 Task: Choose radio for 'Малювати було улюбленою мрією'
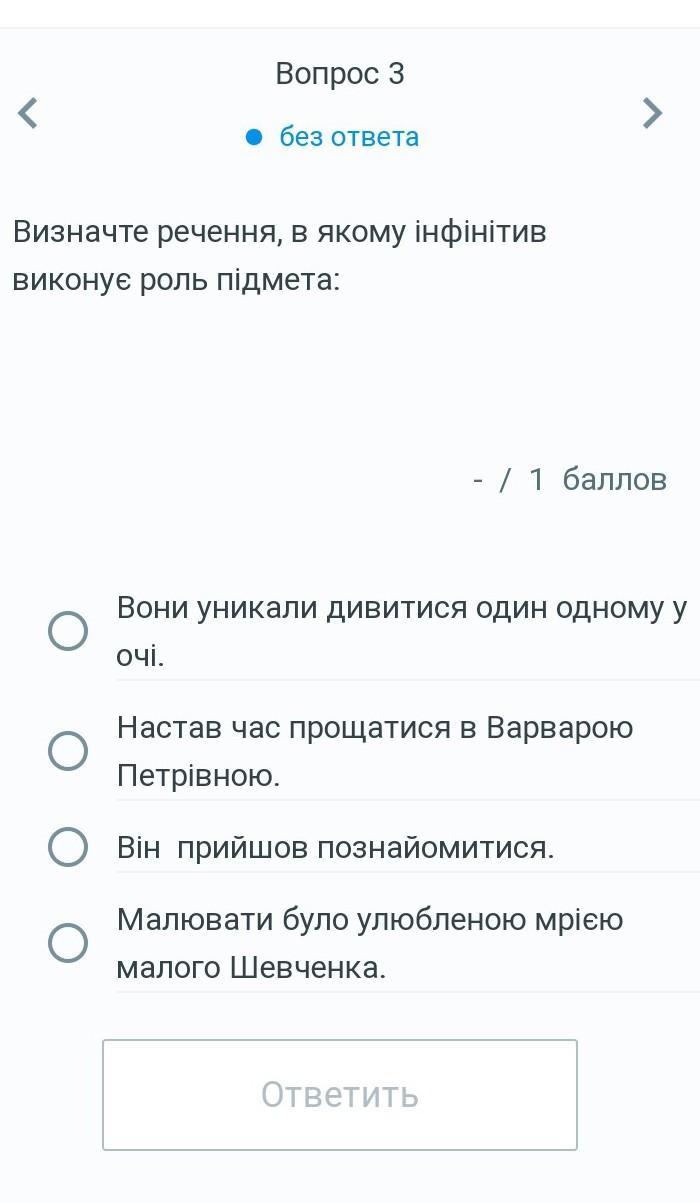68,943
